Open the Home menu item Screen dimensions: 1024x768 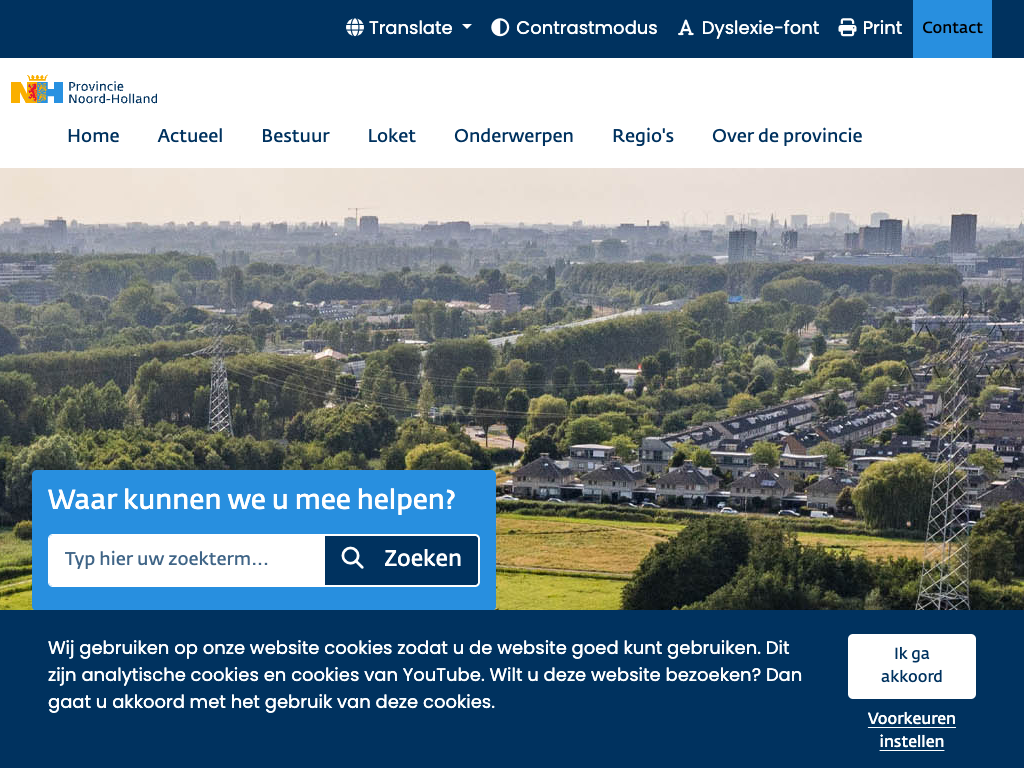click(x=93, y=136)
